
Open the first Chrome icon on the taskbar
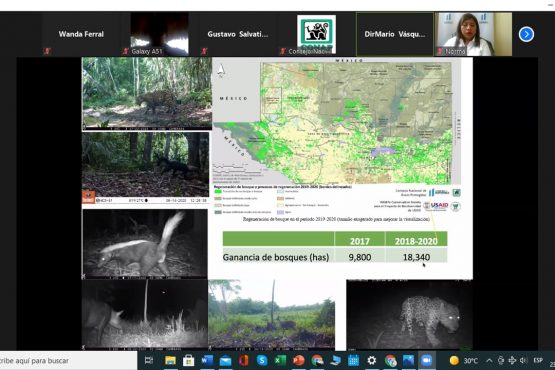click(x=317, y=360)
